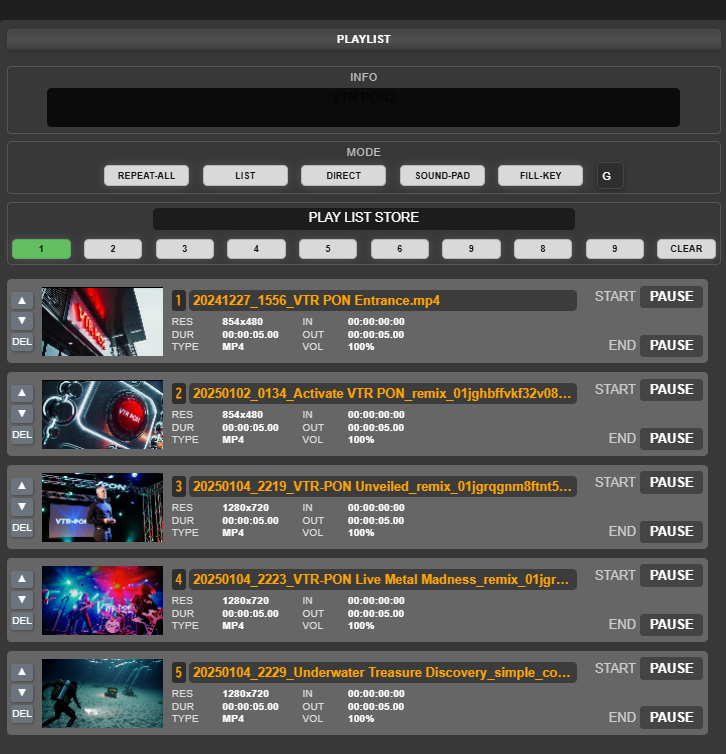This screenshot has height=754, width=726.
Task: Select the Underwater Treasure Discovery thumbnail
Action: [102, 693]
